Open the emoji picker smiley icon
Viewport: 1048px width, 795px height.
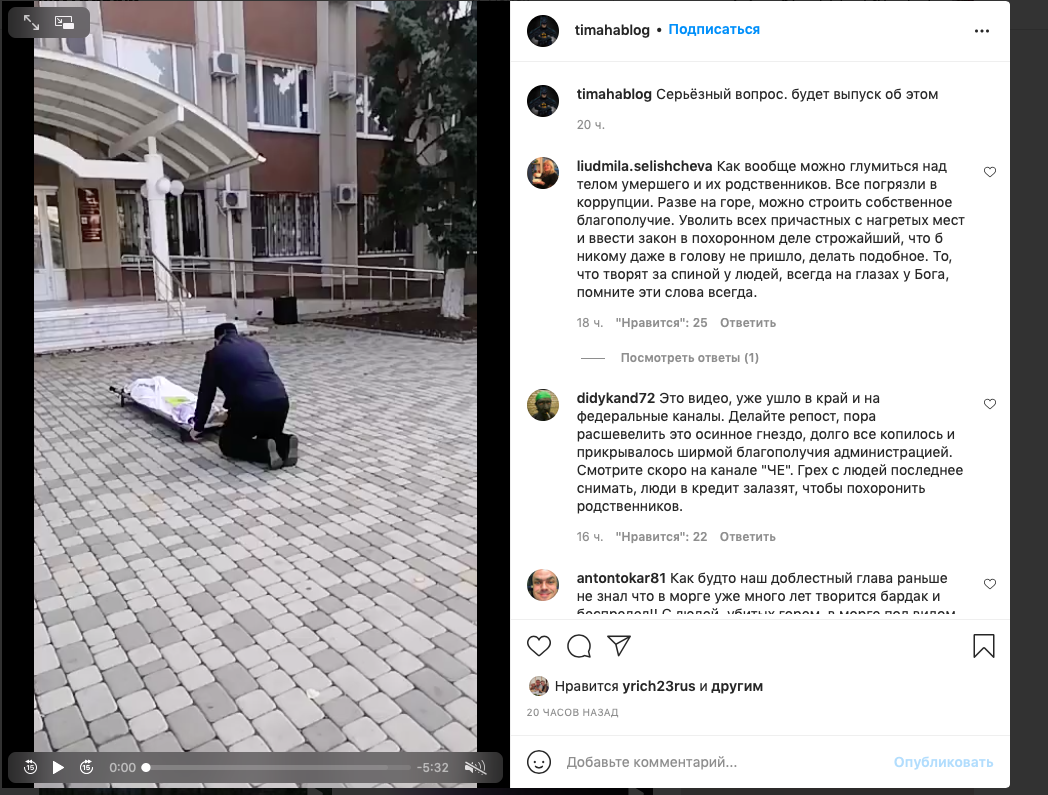pos(539,762)
